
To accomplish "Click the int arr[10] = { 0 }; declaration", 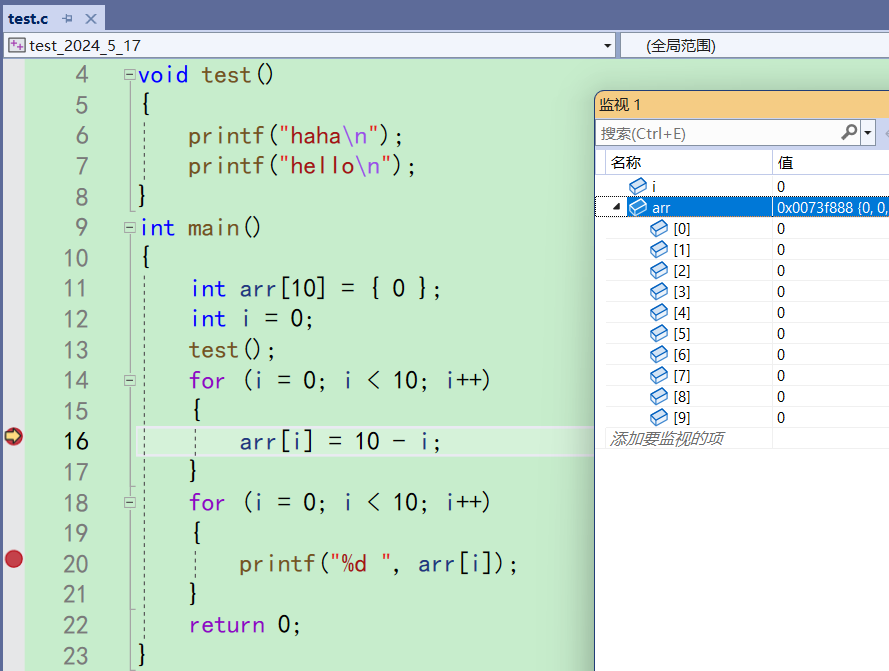I will point(315,288).
